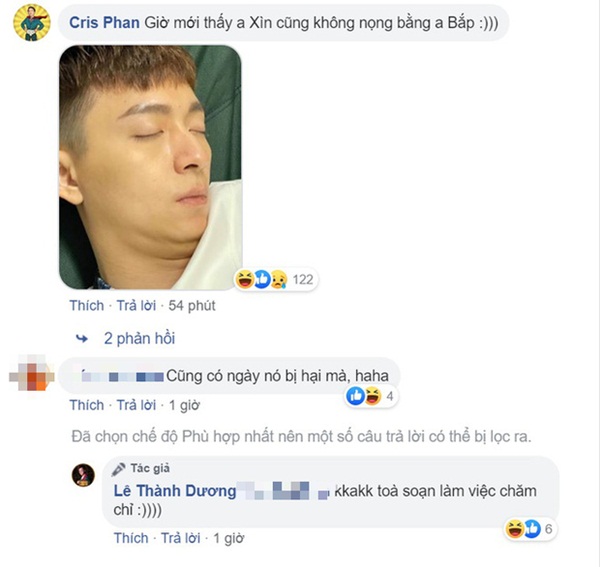Click the Haha emoji on photo comment
Screen dimensions: 600x567
coord(245,279)
